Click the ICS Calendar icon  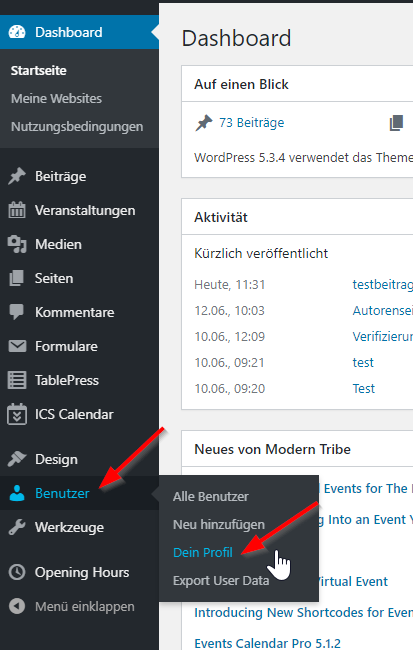click(17, 414)
